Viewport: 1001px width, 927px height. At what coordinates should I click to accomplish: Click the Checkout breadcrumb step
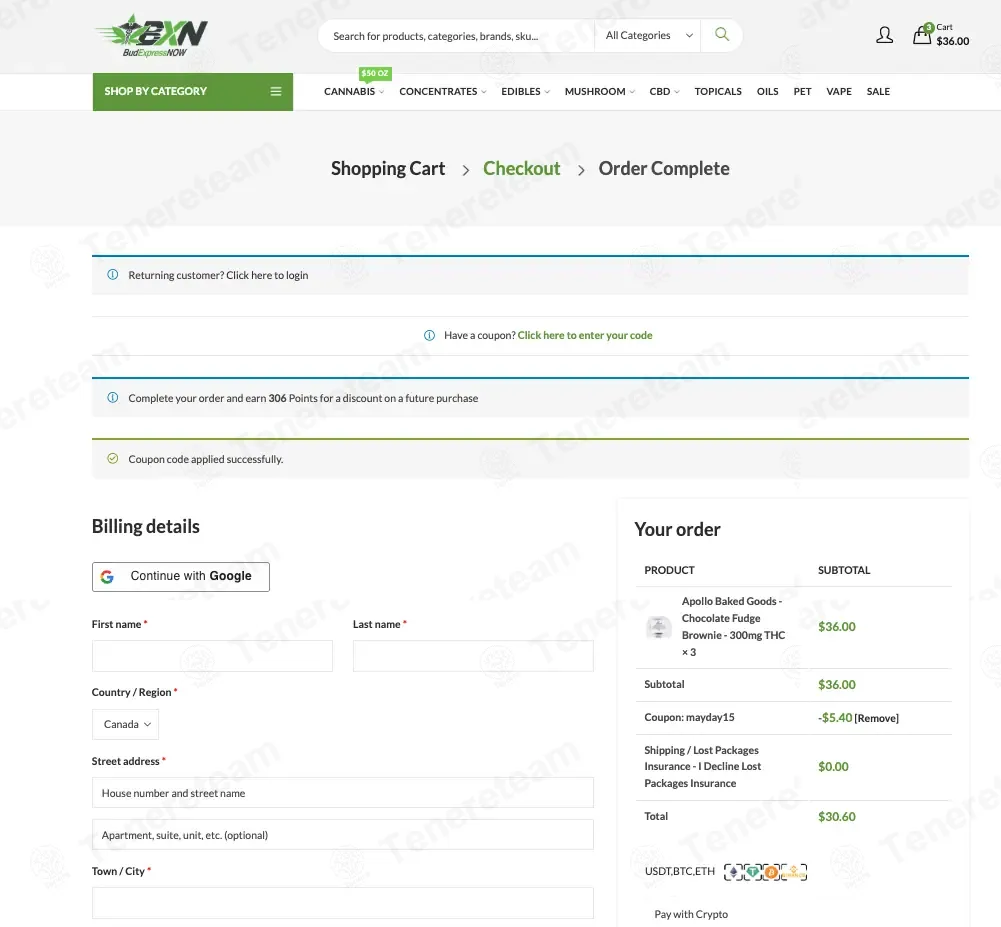click(x=522, y=169)
